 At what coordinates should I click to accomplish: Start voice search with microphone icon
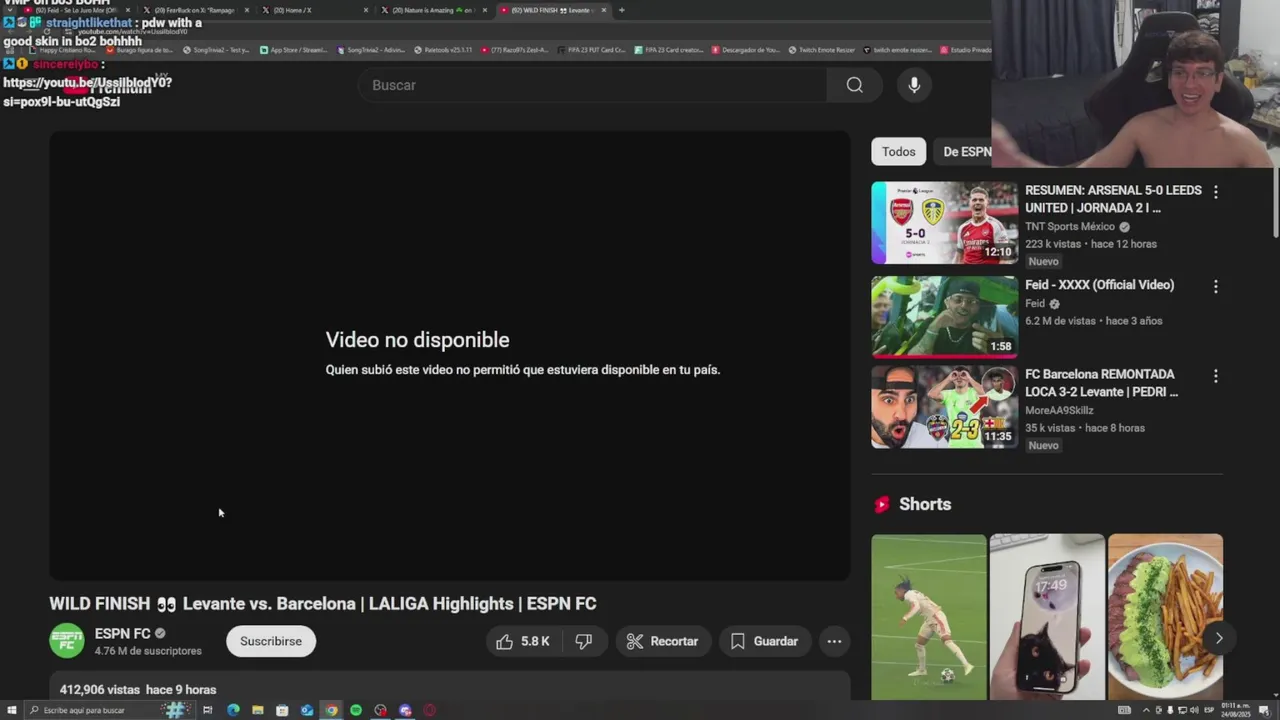pos(914,85)
